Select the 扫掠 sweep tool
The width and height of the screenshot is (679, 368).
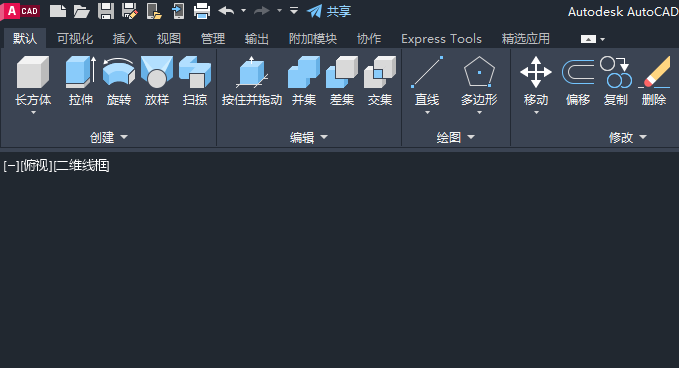(195, 81)
